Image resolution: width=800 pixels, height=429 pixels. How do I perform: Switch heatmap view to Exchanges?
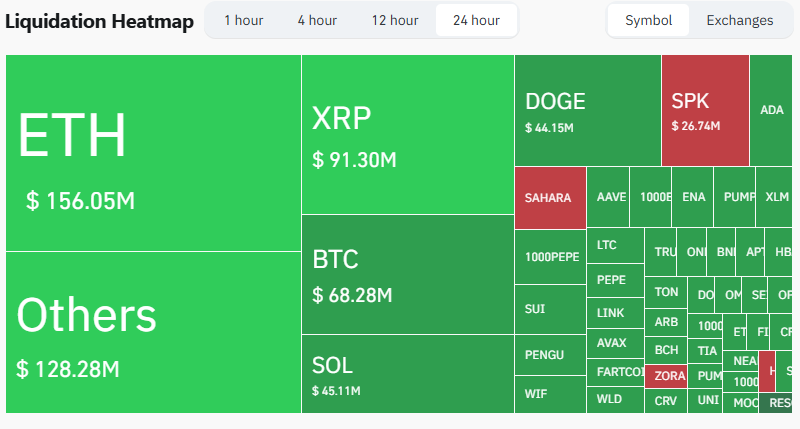coord(739,20)
